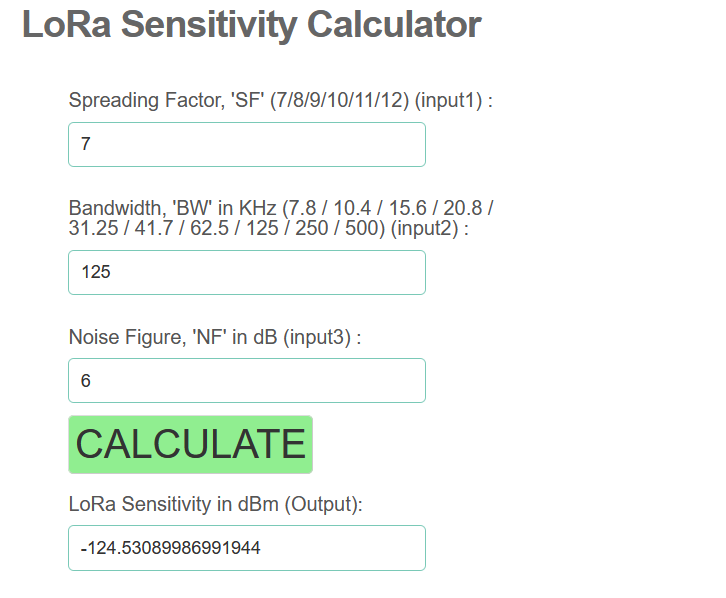
Task: Click the (input1) text after Spreading Factor
Action: point(448,100)
